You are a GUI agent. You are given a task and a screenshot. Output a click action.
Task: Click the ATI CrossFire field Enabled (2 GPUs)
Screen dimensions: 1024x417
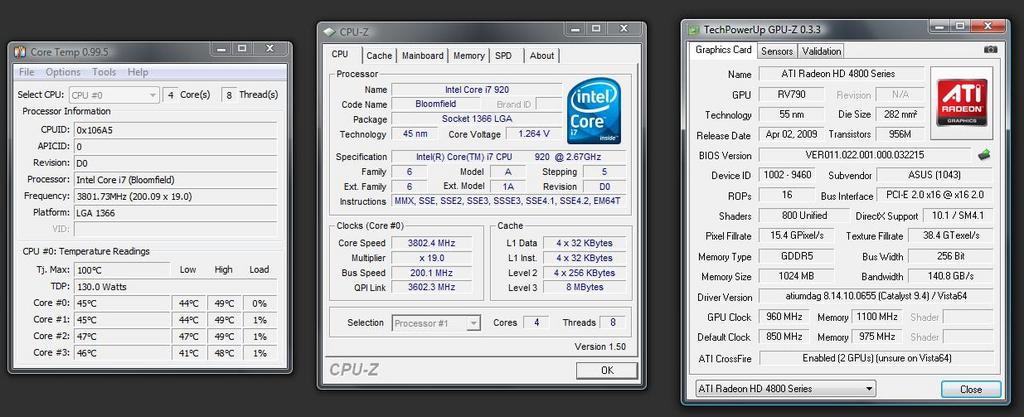click(875, 358)
